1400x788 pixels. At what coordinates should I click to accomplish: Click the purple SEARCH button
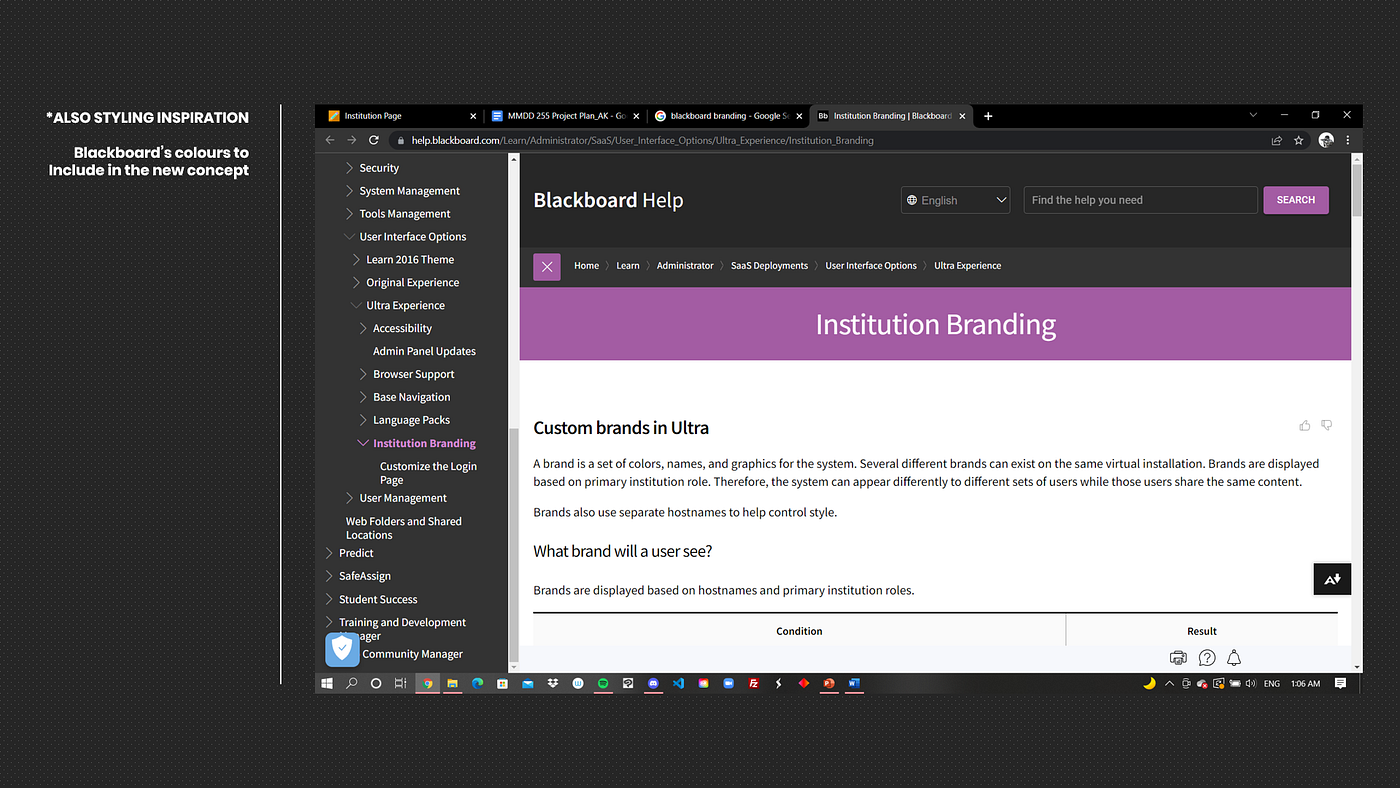(1296, 200)
